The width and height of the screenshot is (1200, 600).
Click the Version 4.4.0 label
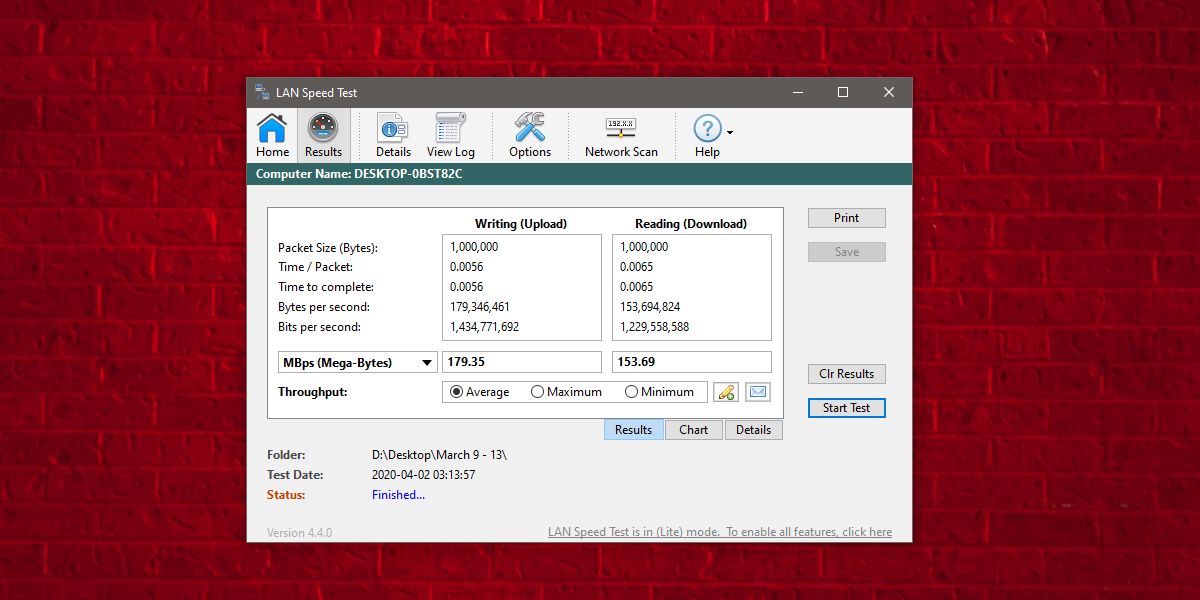(299, 532)
